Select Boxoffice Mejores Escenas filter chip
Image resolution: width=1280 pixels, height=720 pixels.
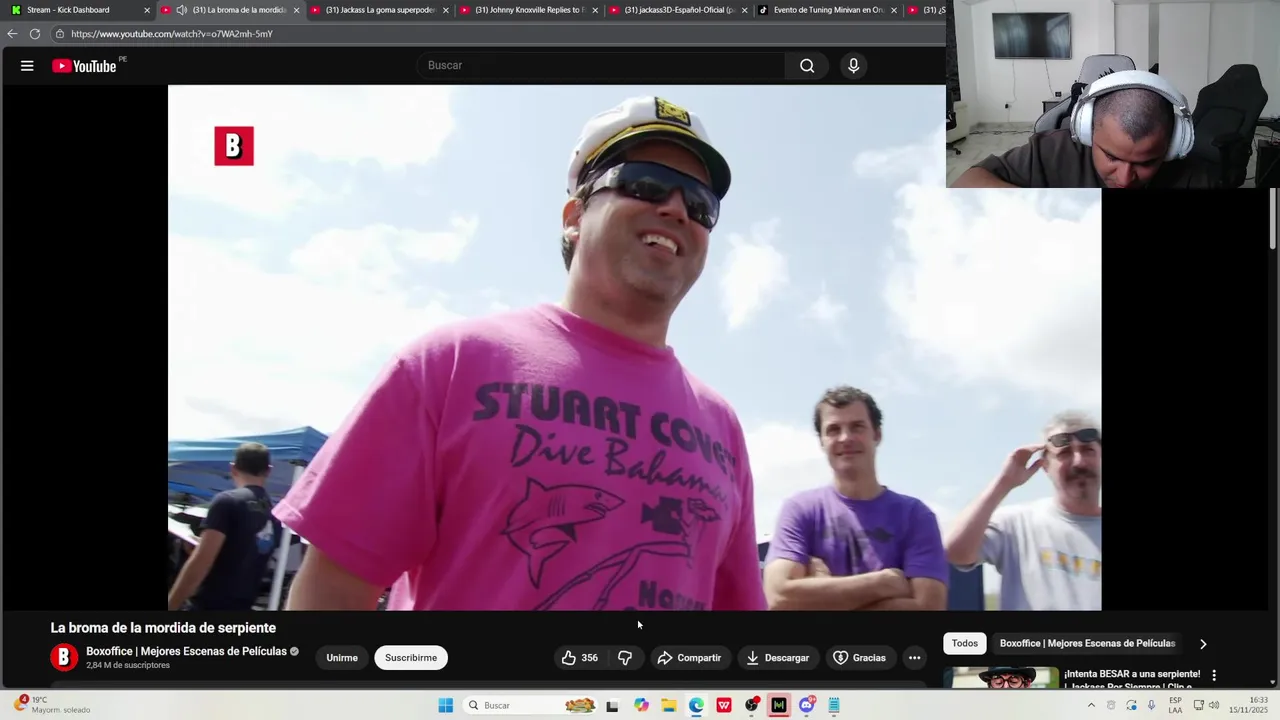pos(1087,644)
